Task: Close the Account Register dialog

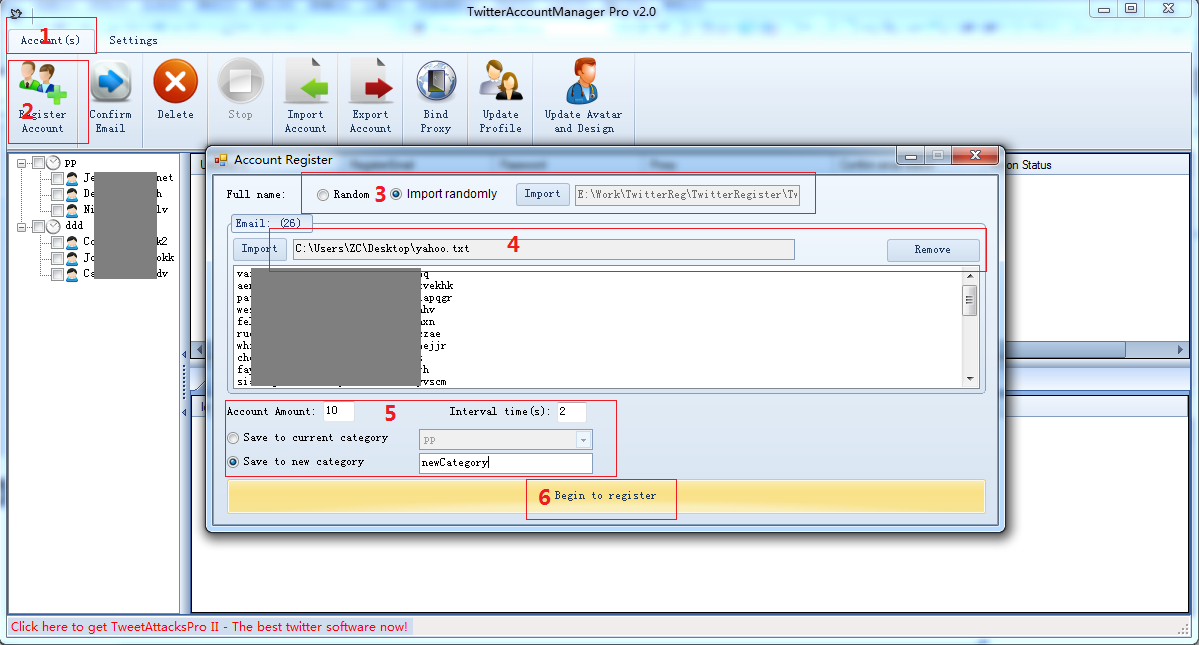Action: [x=975, y=156]
